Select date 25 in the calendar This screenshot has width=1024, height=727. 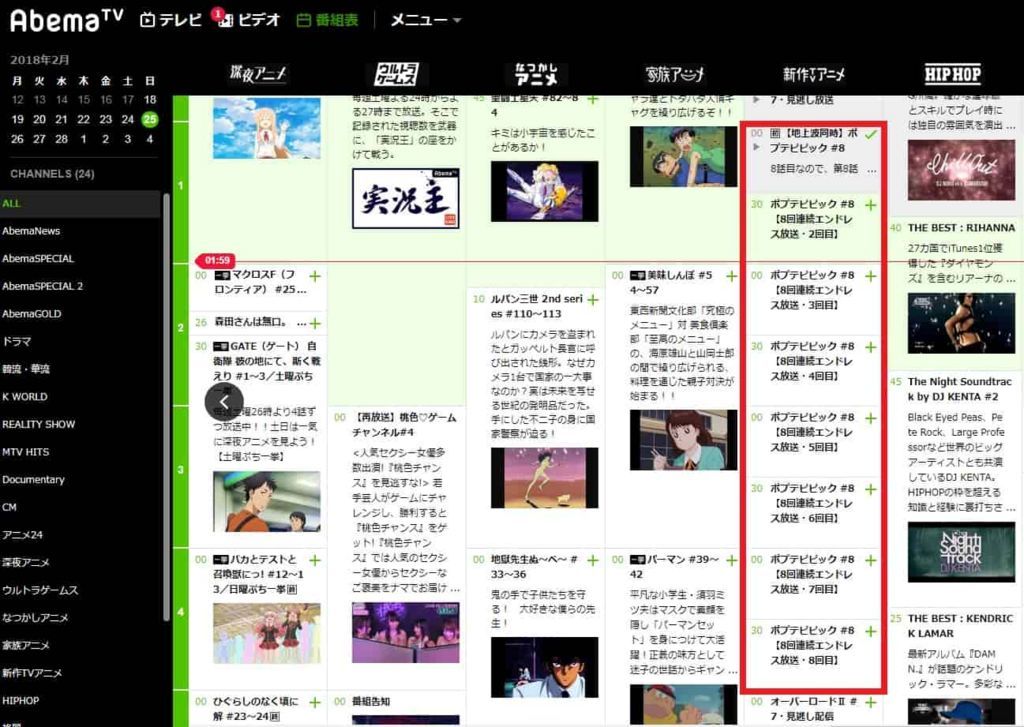tap(150, 119)
